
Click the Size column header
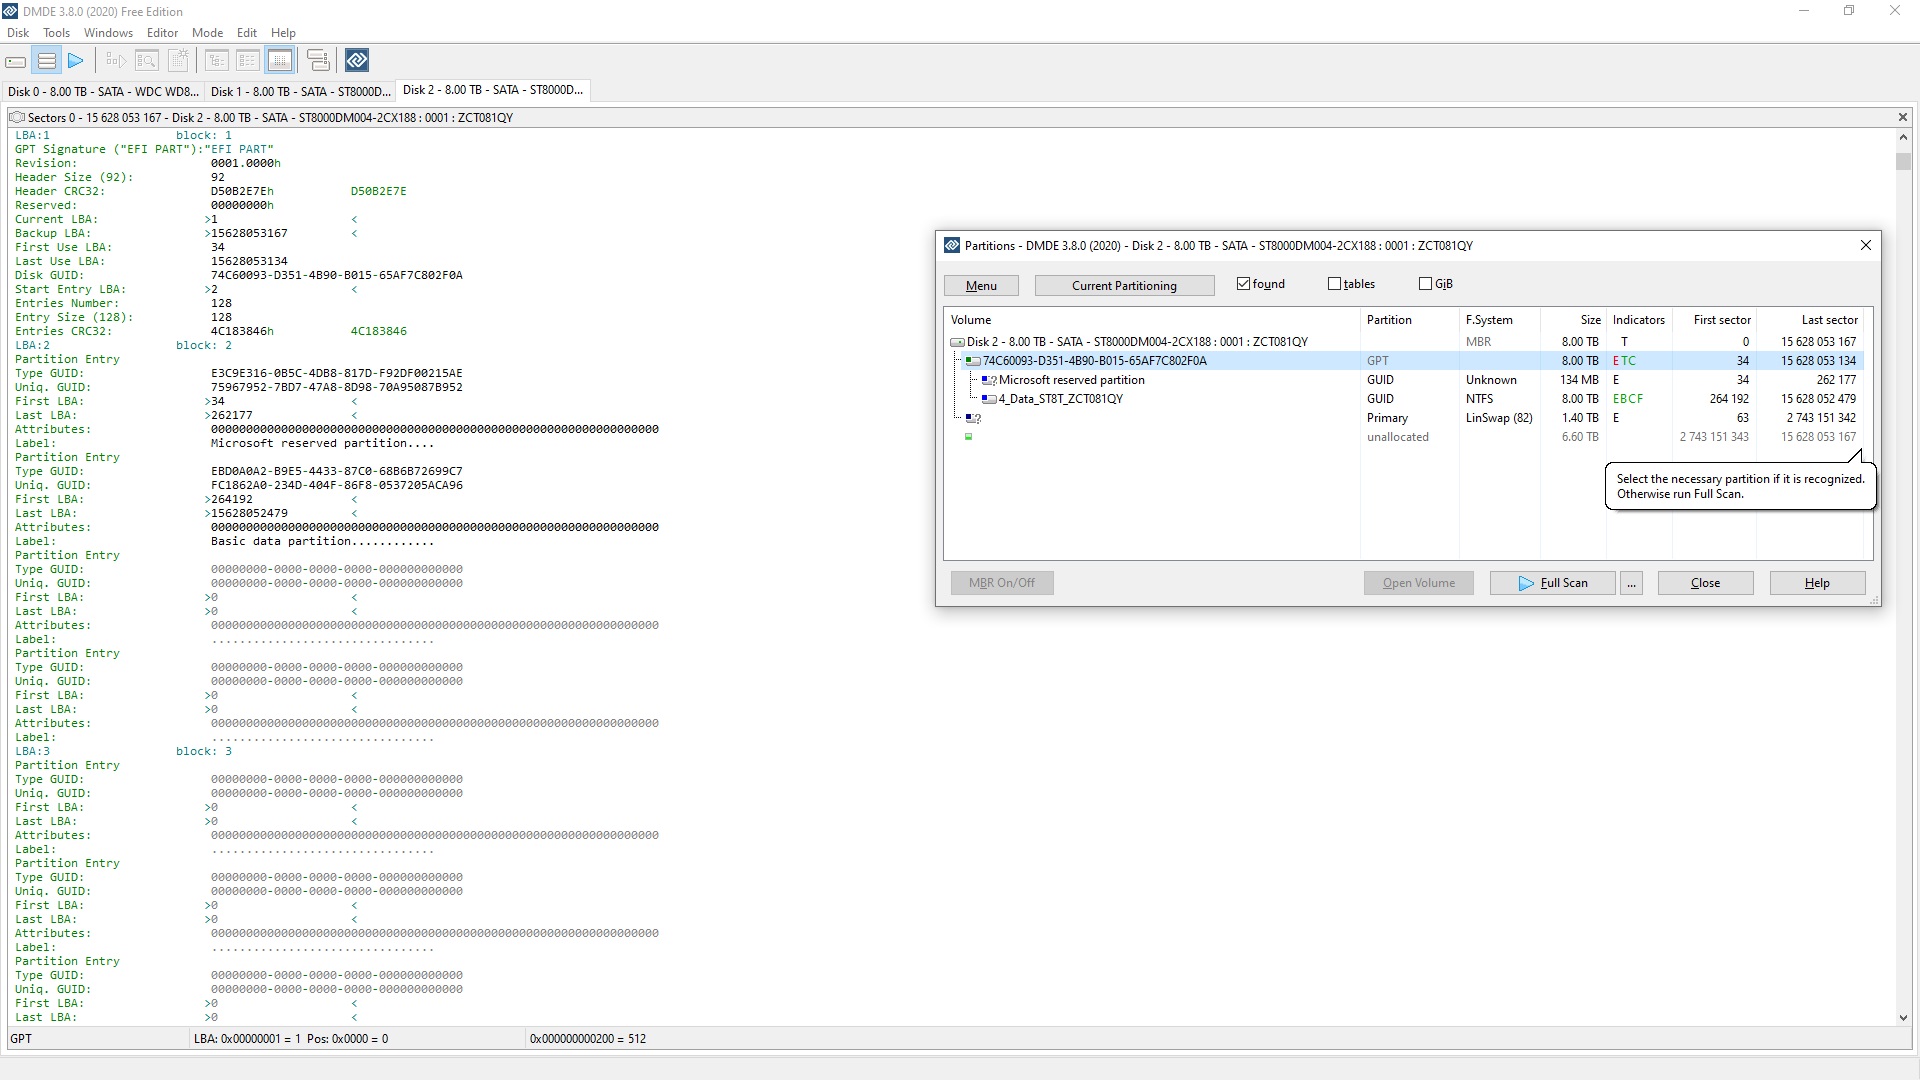[x=1573, y=320]
